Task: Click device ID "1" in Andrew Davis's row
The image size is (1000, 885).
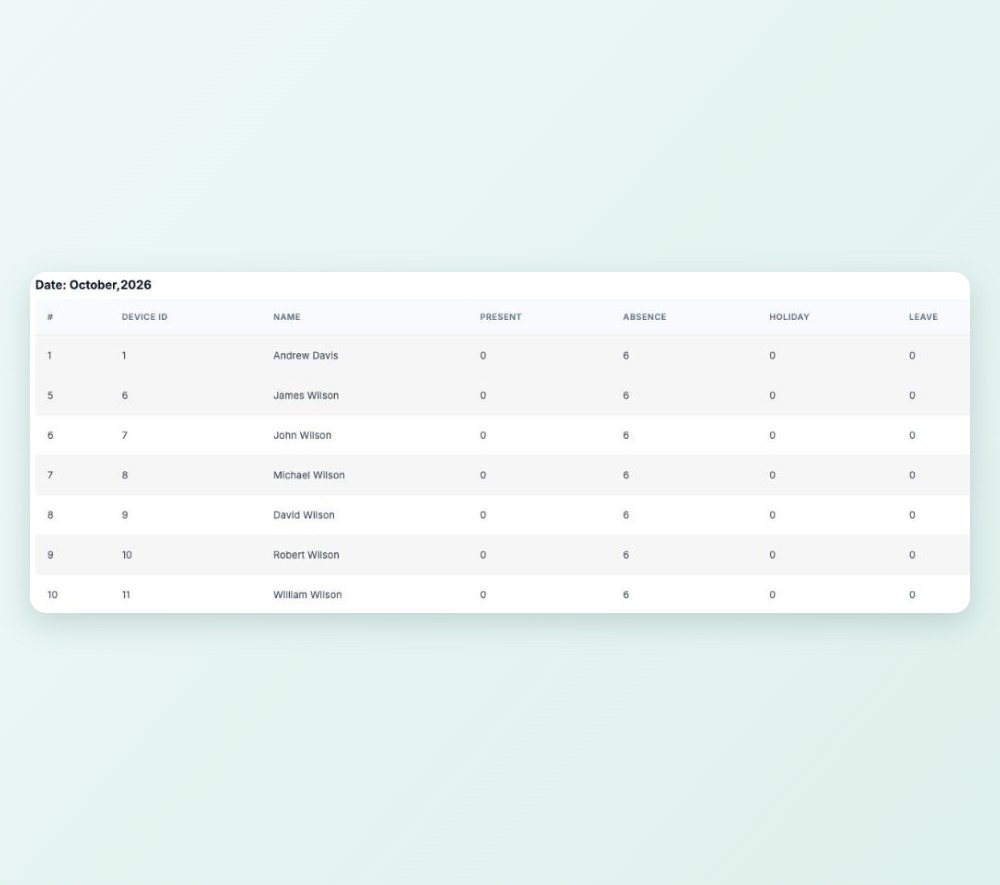Action: coord(124,356)
